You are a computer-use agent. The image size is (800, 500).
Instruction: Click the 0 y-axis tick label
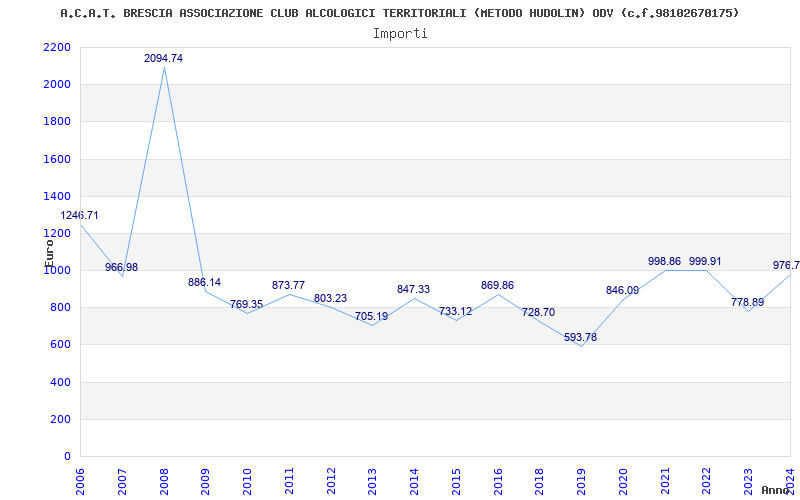[x=67, y=456]
